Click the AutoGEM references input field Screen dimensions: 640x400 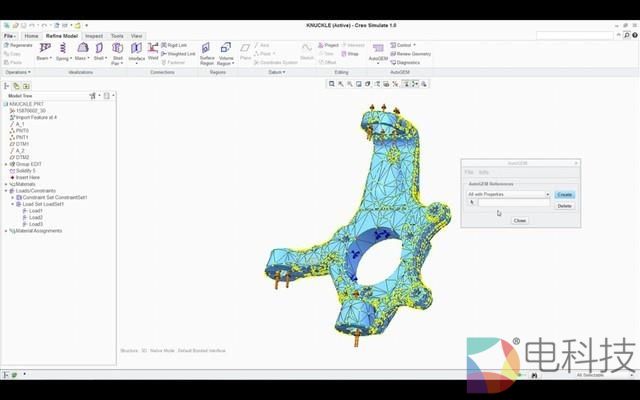click(513, 203)
